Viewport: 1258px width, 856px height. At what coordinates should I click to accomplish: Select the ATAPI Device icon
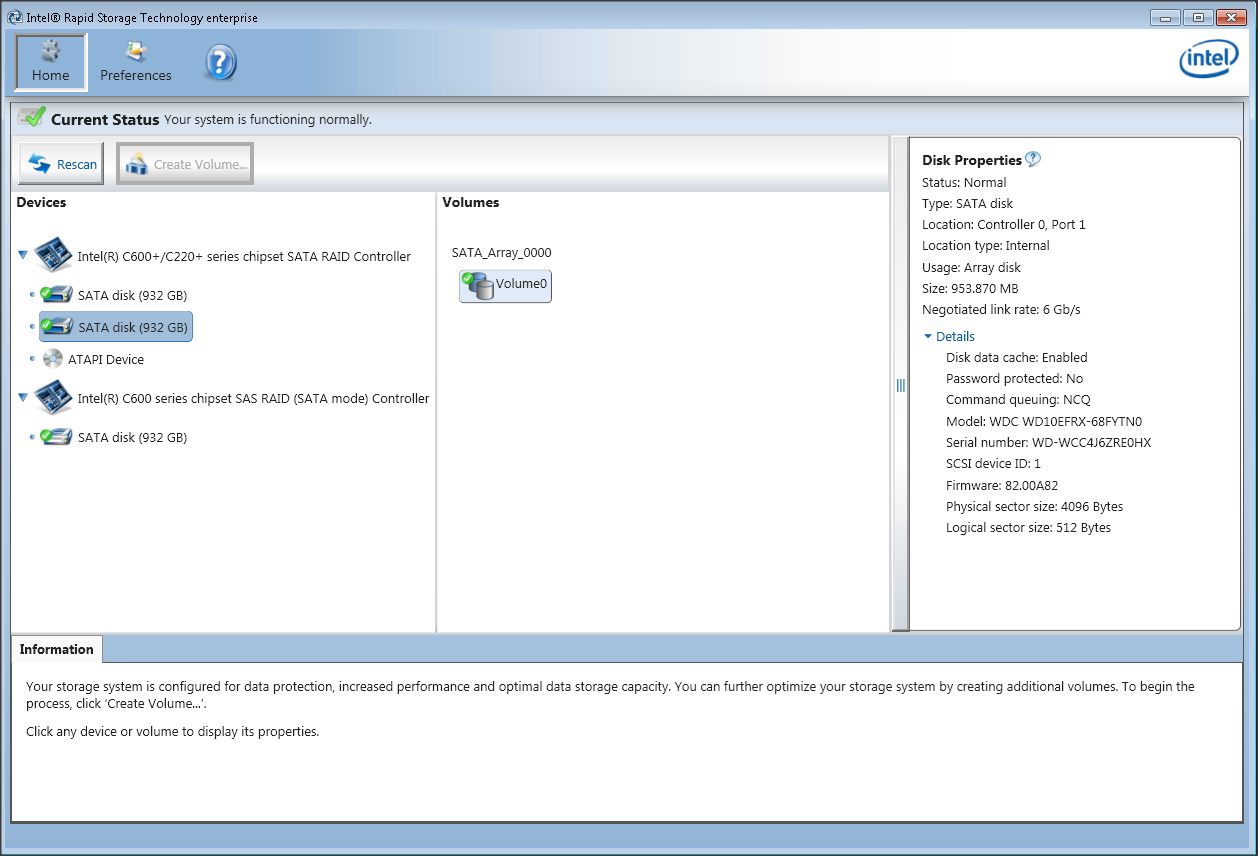[52, 358]
